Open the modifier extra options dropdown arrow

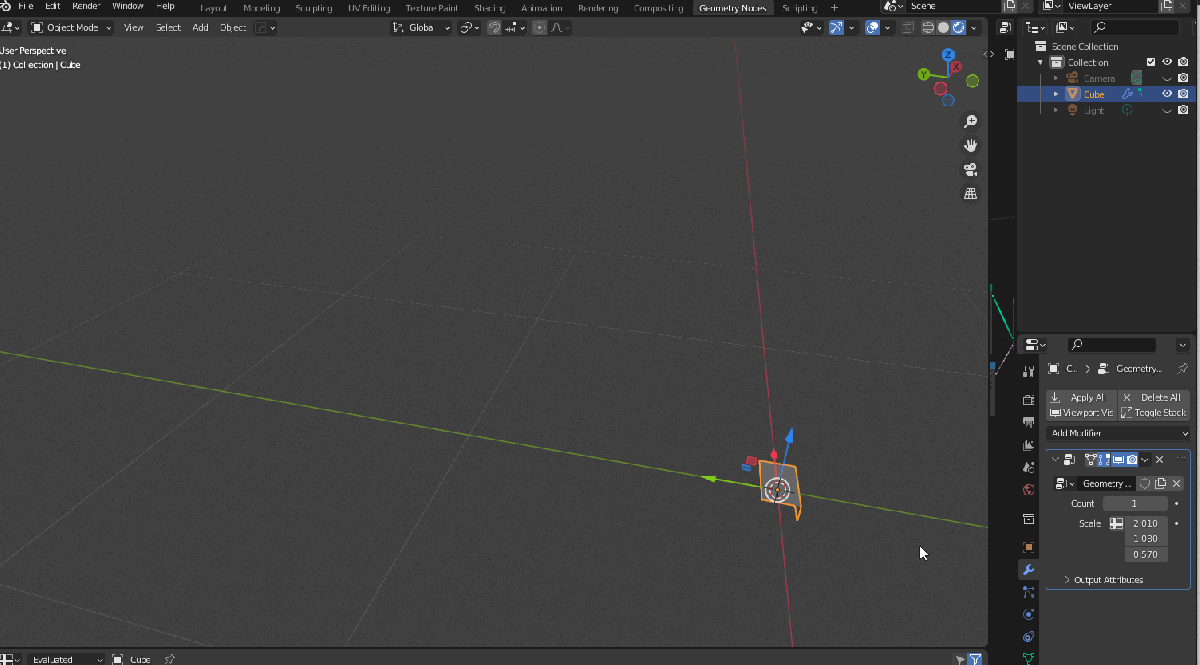[1145, 459]
